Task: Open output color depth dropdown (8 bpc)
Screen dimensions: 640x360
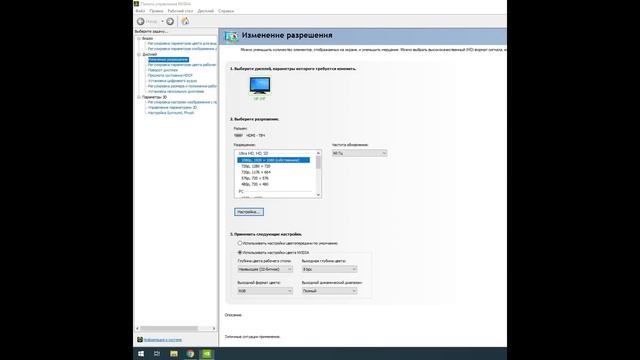Action: (x=329, y=269)
